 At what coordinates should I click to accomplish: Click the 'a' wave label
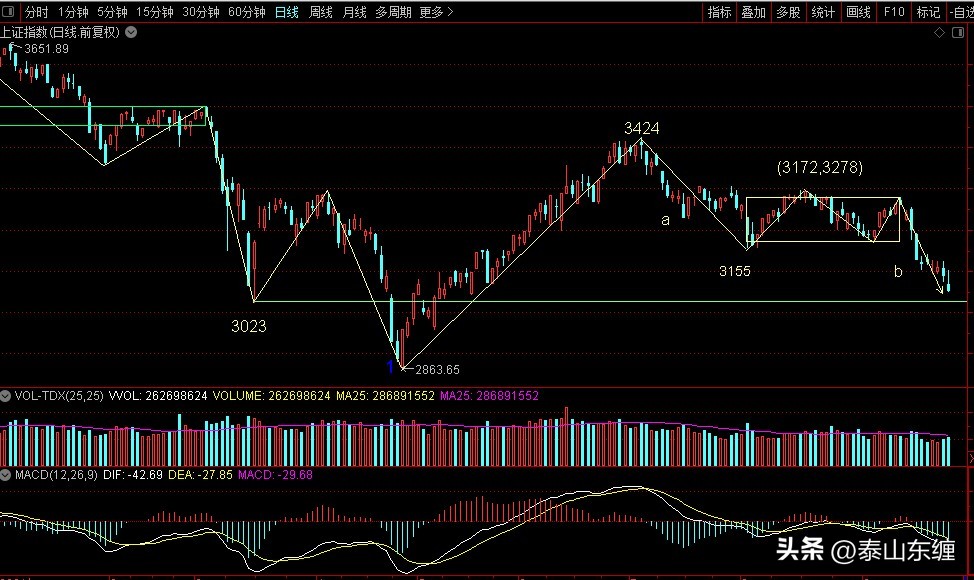[x=665, y=220]
